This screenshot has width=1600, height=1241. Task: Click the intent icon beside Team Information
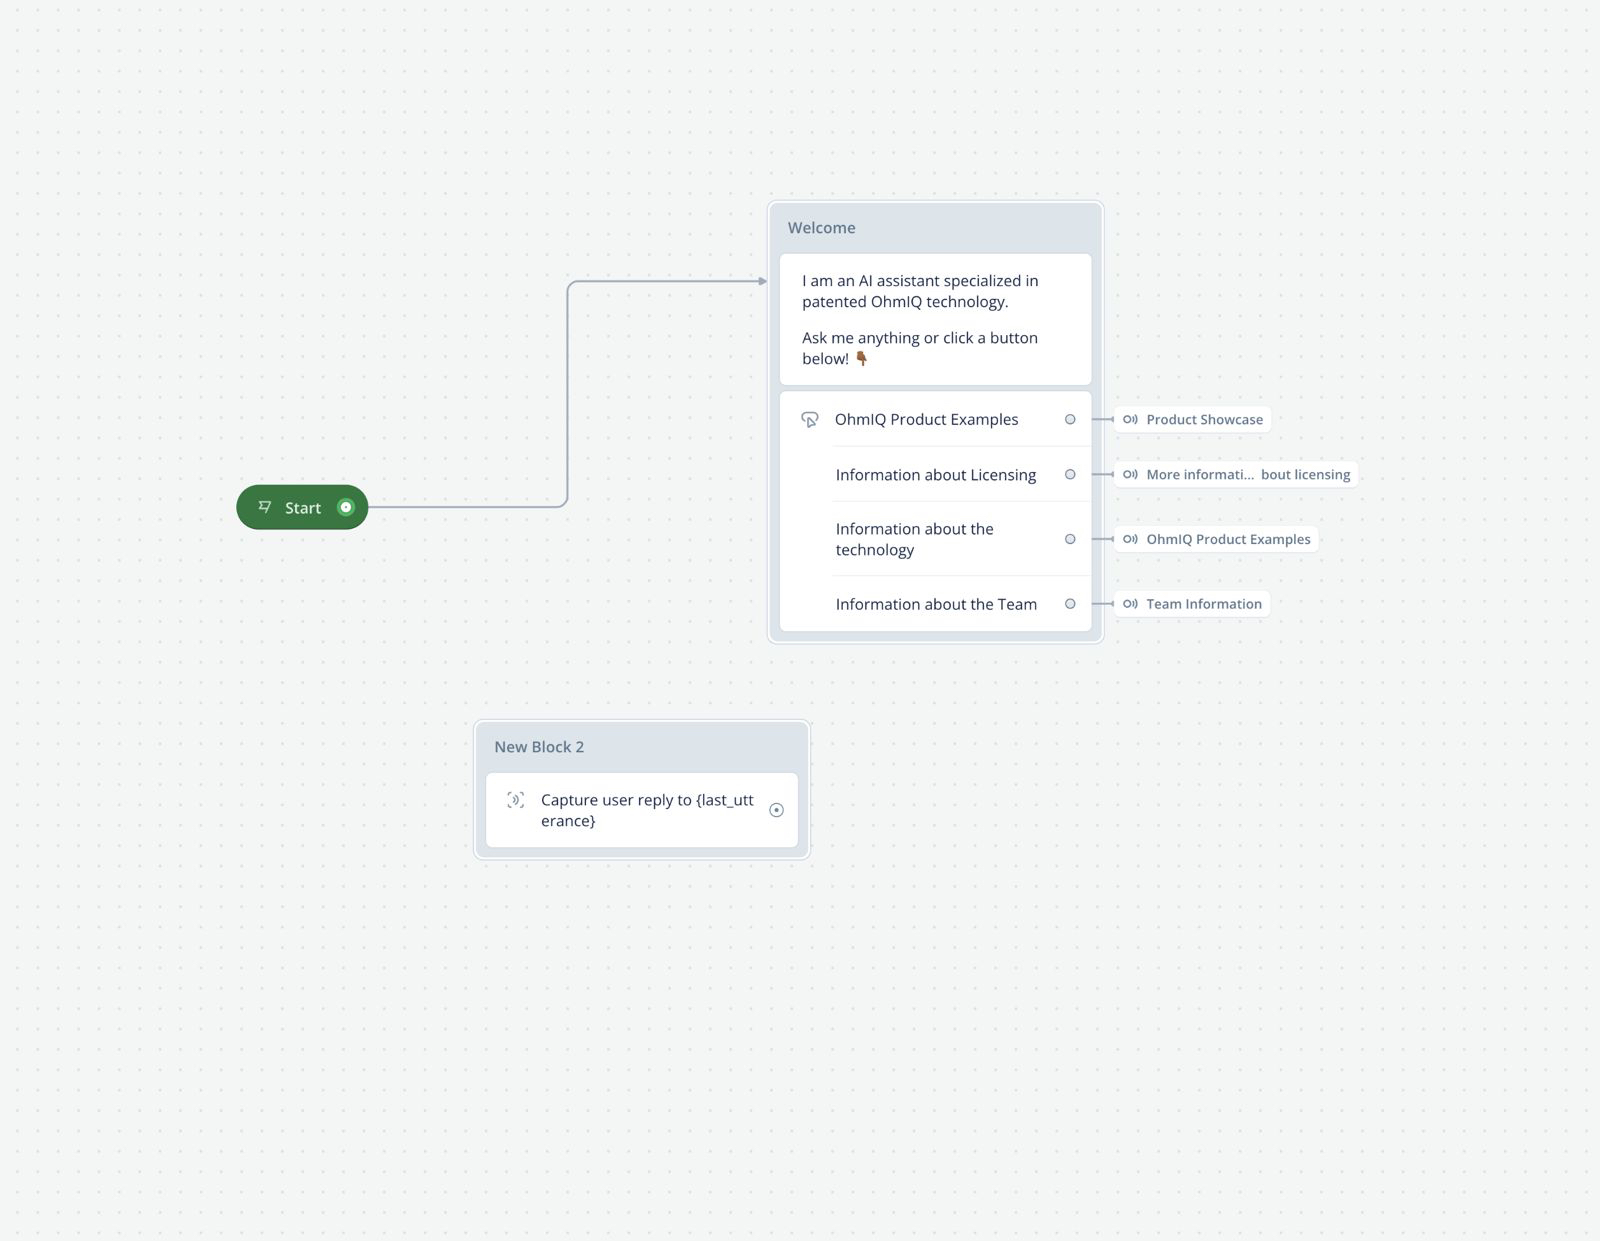click(x=1130, y=604)
